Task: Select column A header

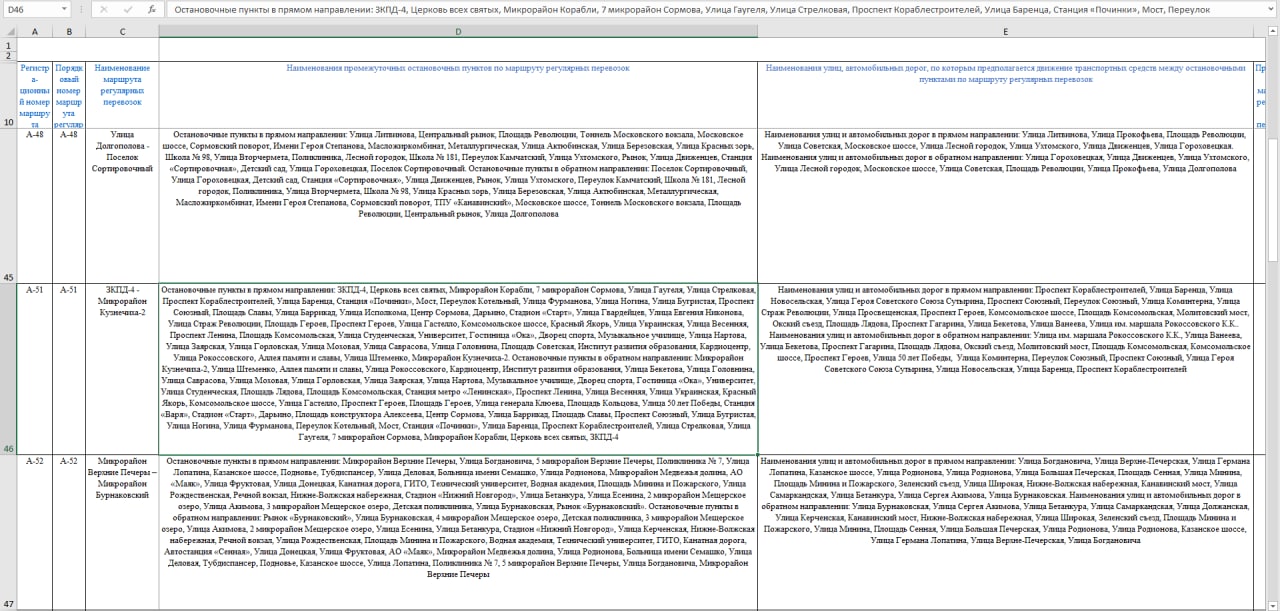Action: click(35, 31)
